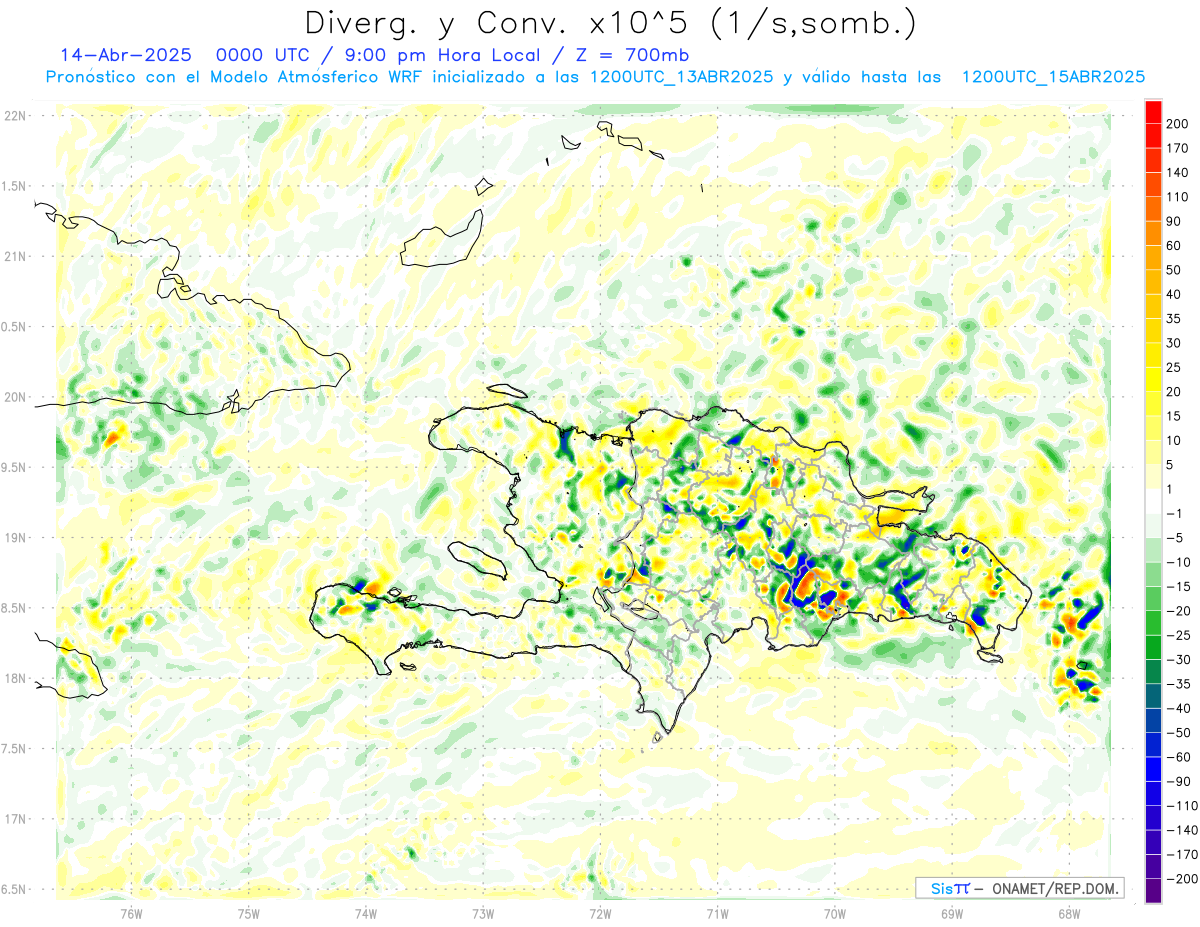Click the white swatch between 1 and -1
The width and height of the screenshot is (1200, 927).
[x=1154, y=501]
